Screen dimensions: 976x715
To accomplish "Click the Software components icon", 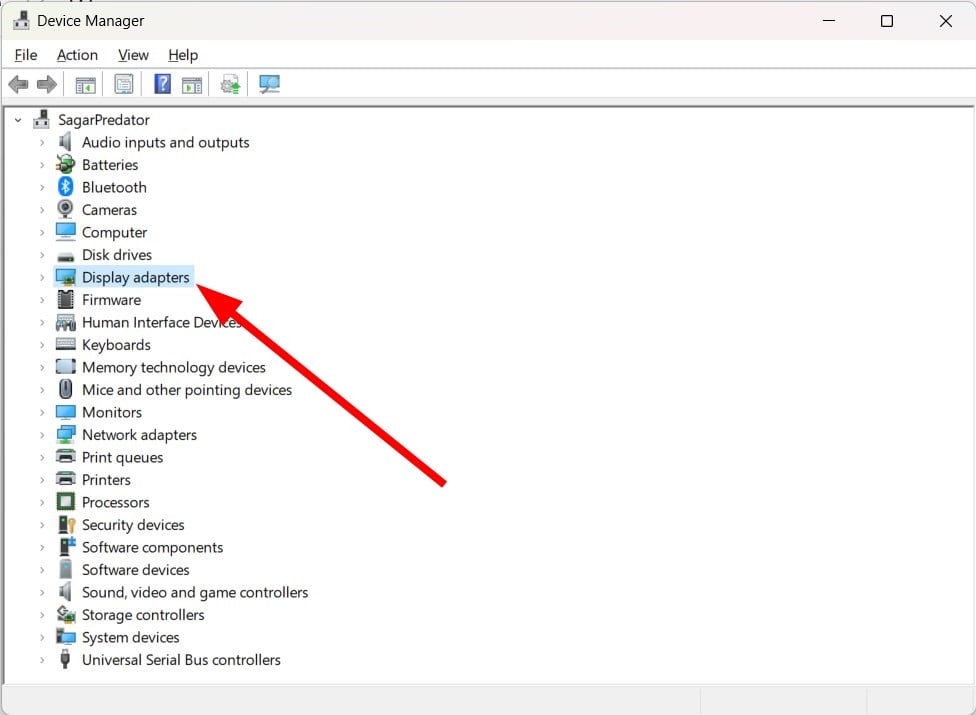I will [66, 546].
